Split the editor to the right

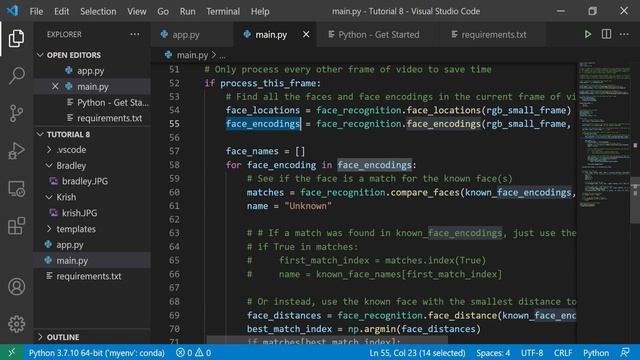pyautogui.click(x=607, y=34)
